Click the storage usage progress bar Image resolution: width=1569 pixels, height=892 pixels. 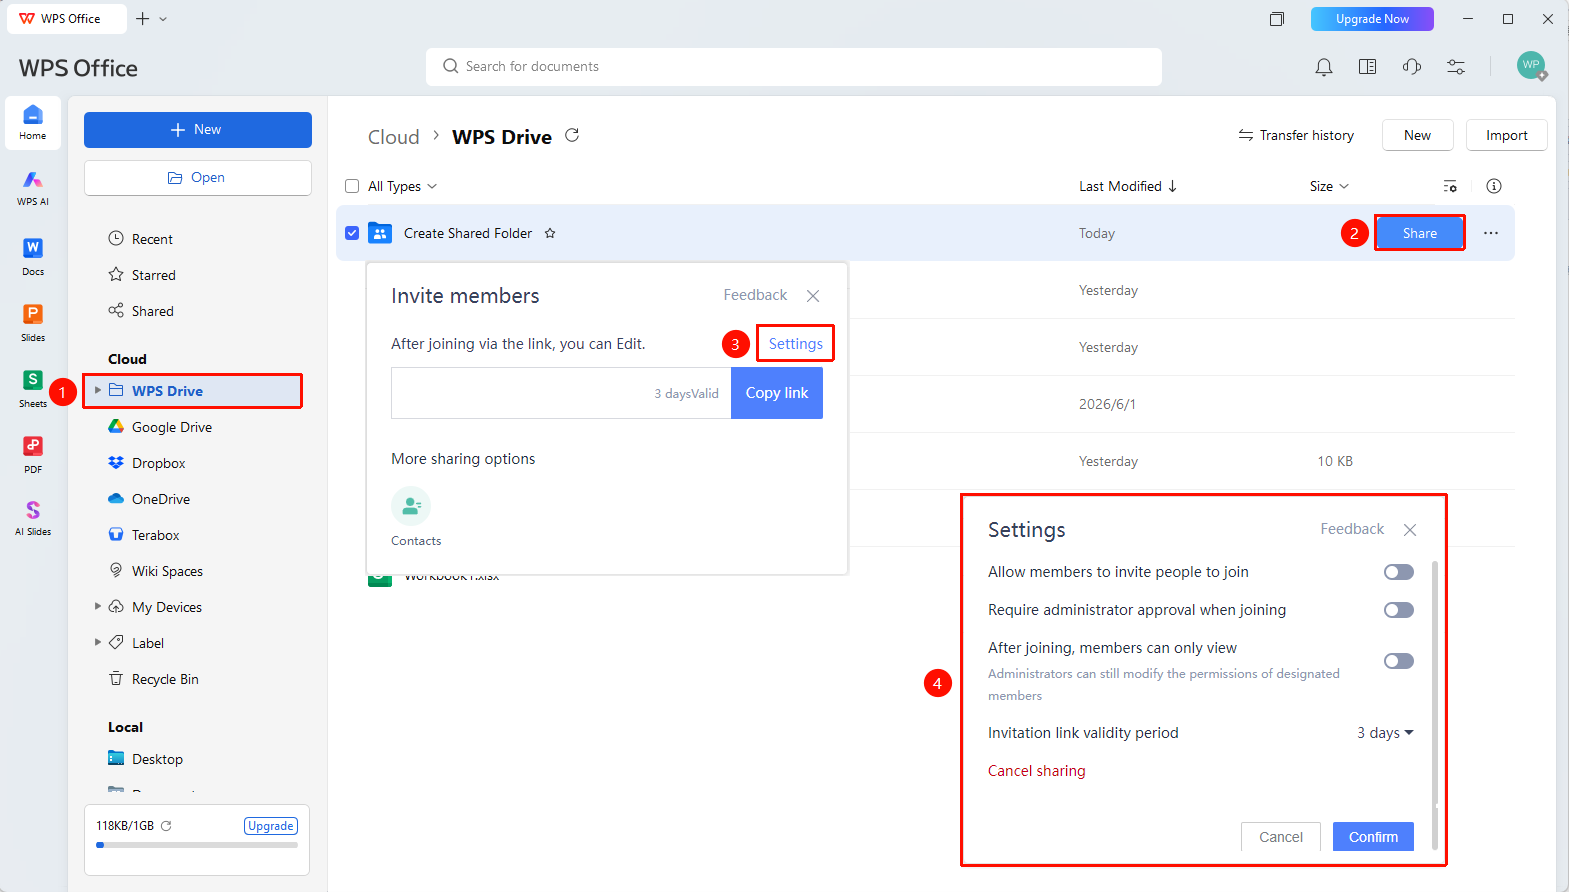[x=197, y=845]
